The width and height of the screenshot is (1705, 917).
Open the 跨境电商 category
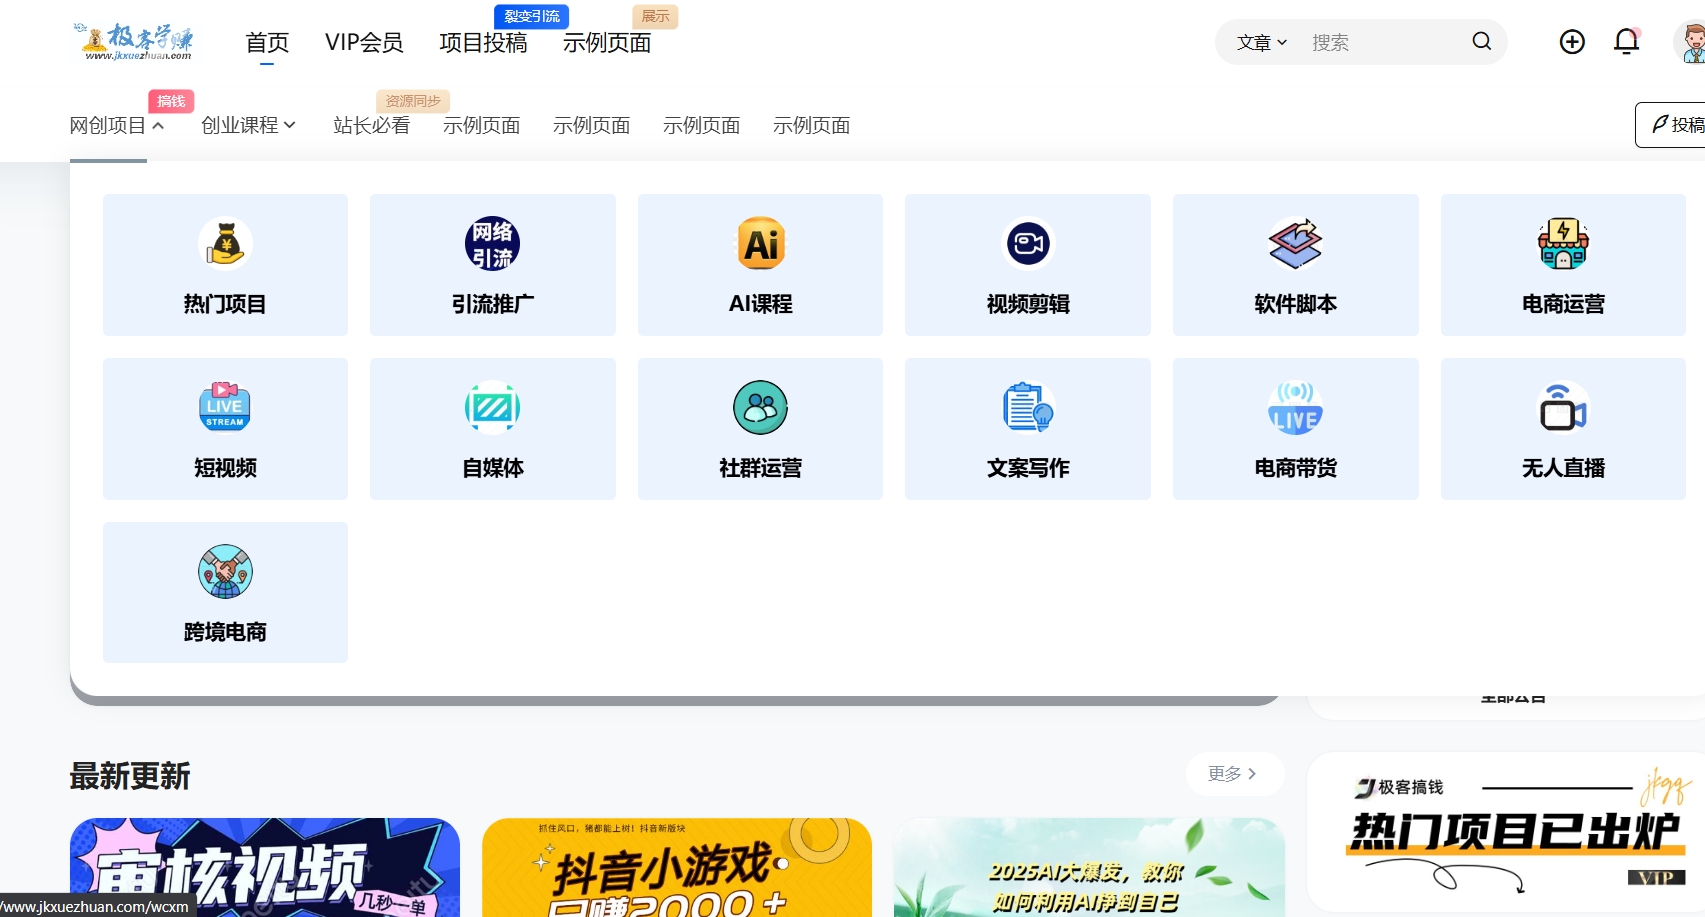coord(224,591)
